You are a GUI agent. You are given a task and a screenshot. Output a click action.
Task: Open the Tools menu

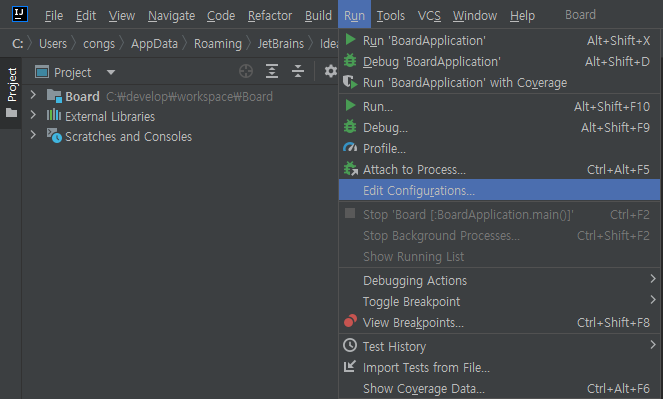tap(391, 16)
